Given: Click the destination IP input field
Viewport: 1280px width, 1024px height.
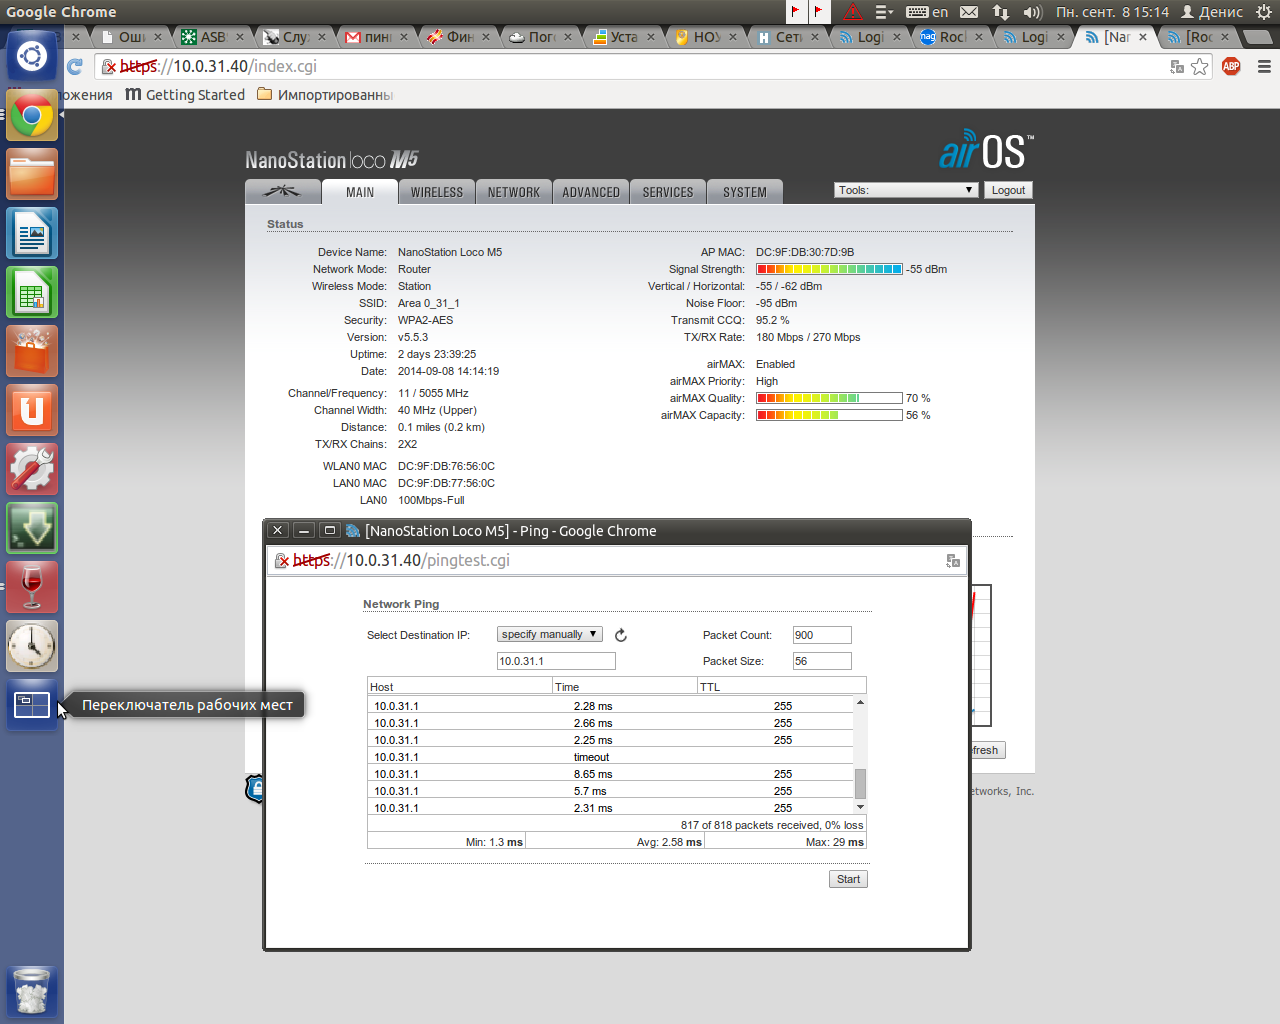Looking at the screenshot, I should (x=556, y=661).
